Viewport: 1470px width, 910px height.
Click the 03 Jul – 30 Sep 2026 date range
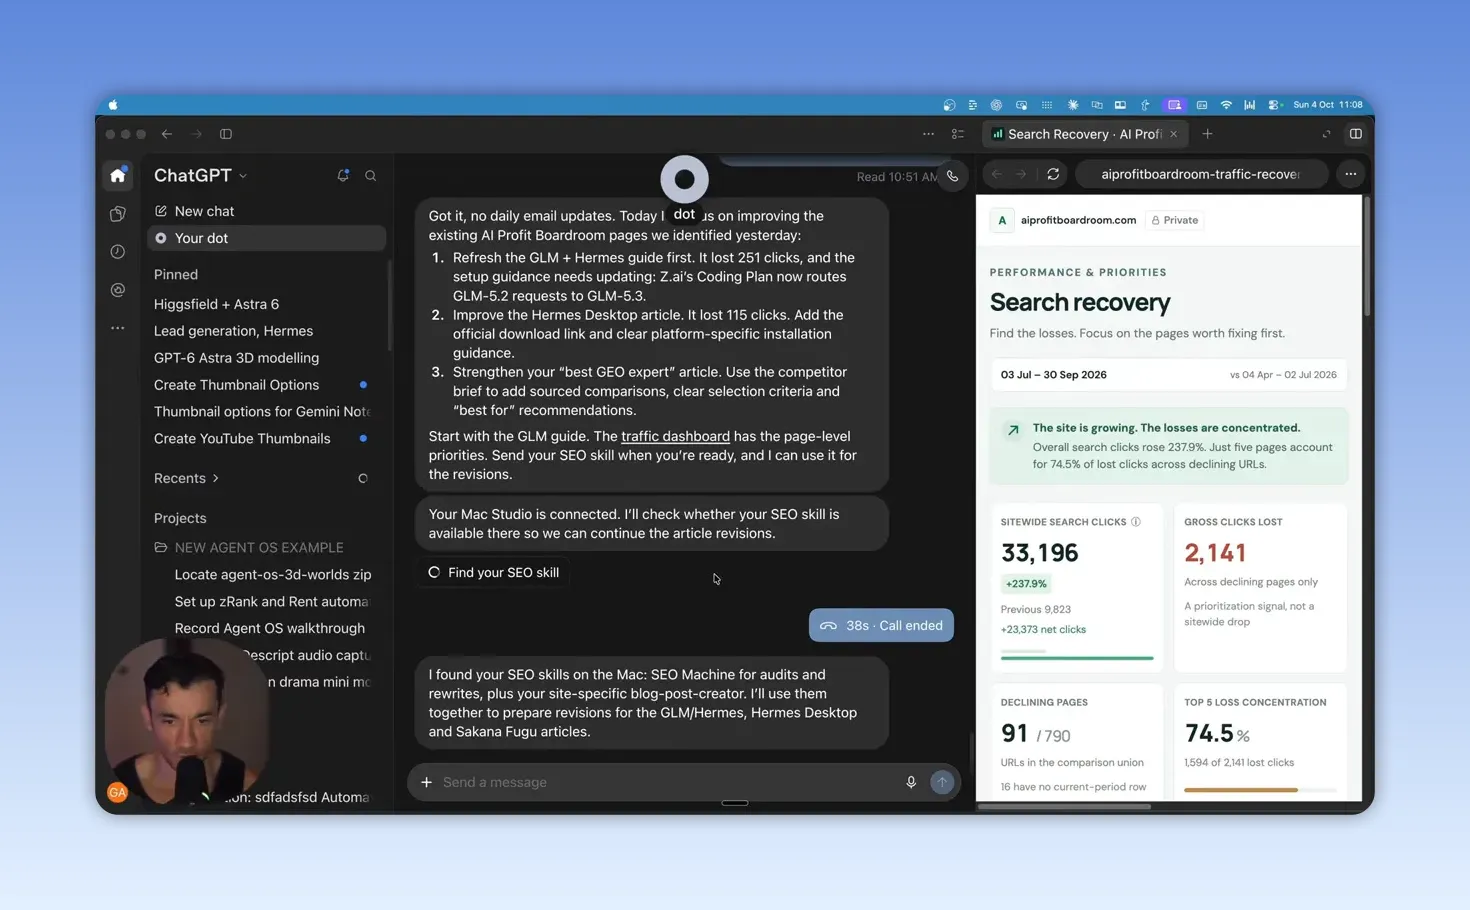pos(1053,375)
